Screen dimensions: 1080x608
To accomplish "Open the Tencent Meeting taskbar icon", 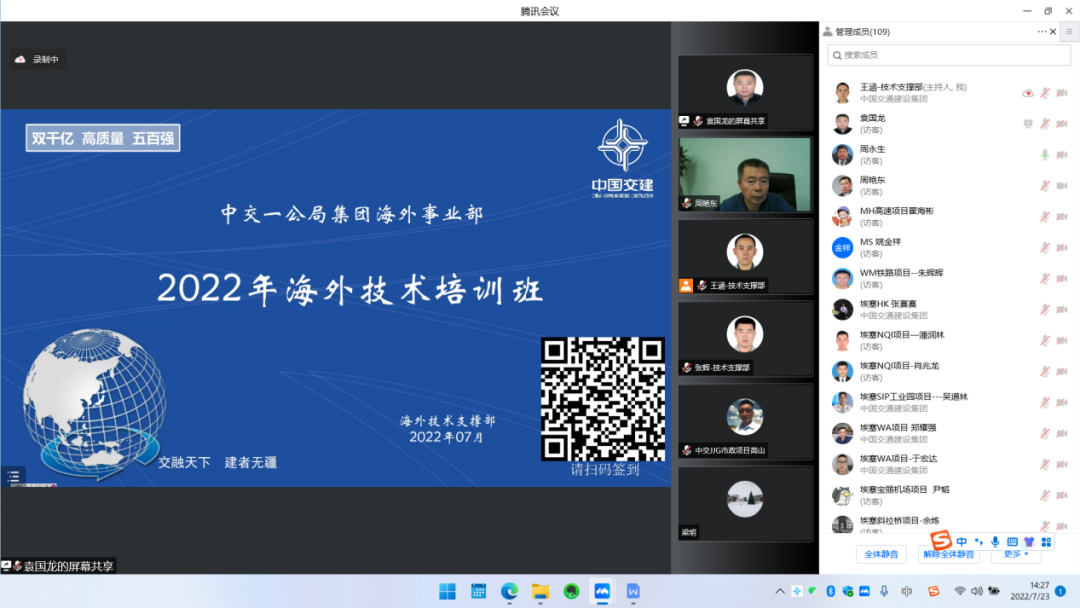I will pyautogui.click(x=602, y=591).
